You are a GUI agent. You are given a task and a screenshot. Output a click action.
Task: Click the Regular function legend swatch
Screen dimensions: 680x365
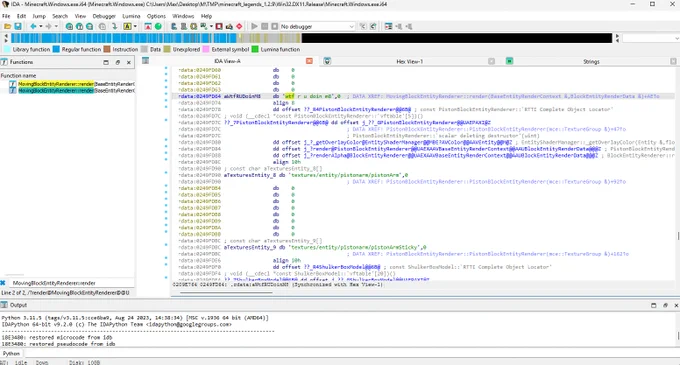click(56, 49)
